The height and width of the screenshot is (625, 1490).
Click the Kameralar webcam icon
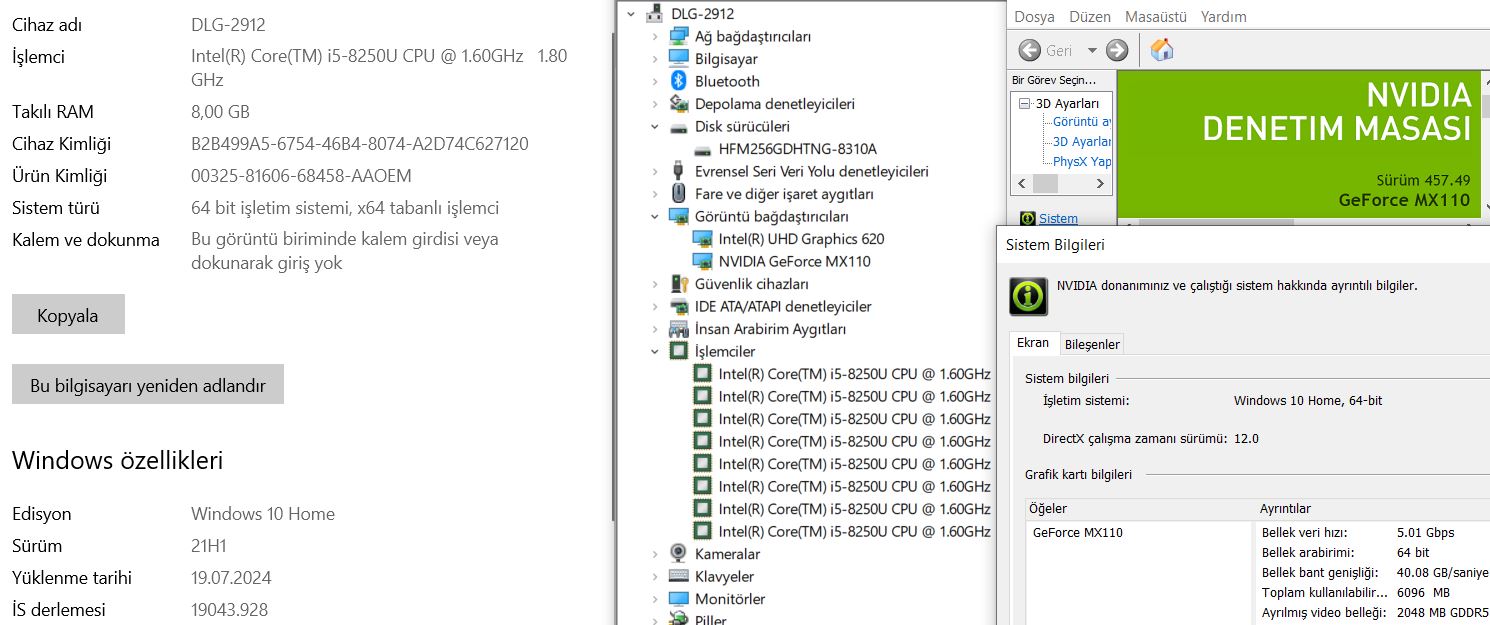tap(679, 554)
